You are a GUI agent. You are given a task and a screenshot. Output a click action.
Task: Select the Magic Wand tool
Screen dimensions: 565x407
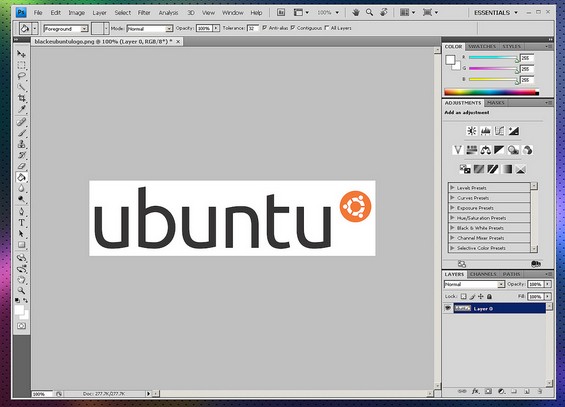(21, 87)
